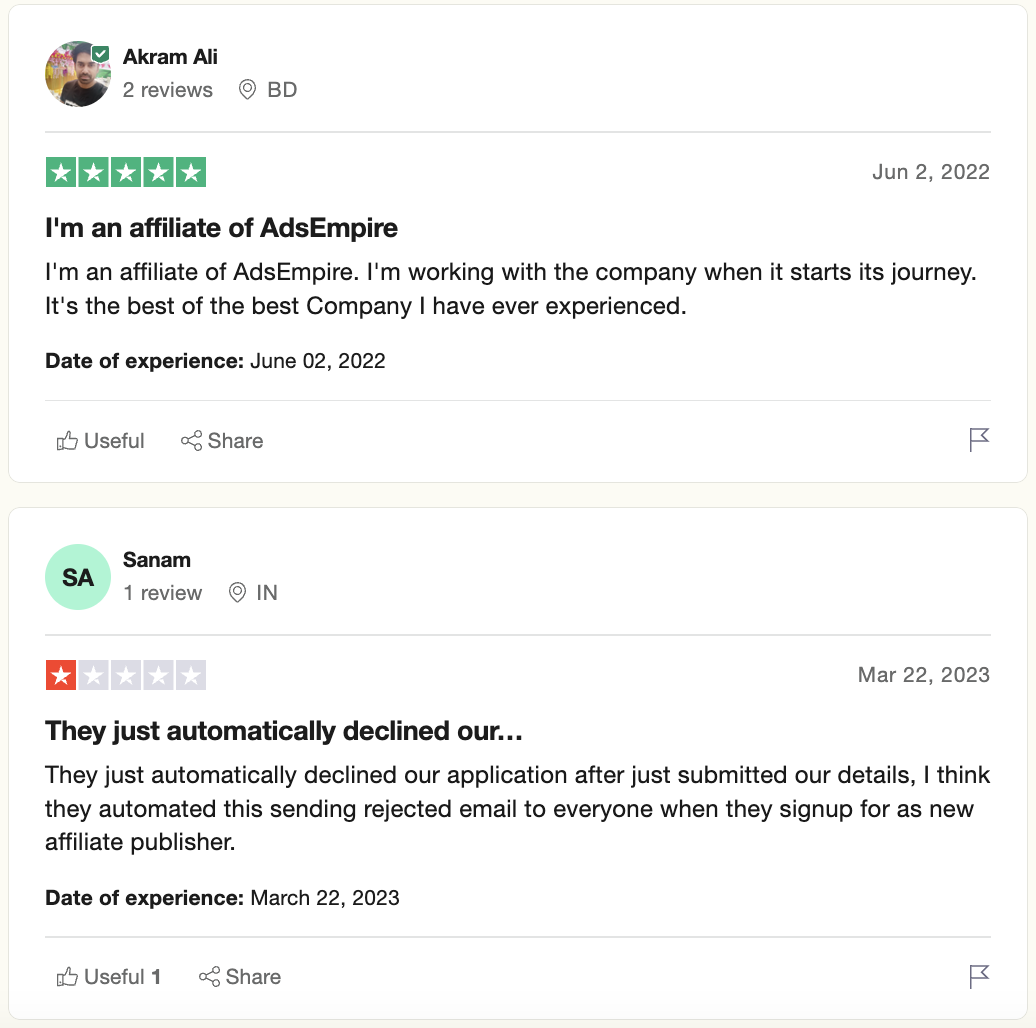Click Sanam's SA avatar circle
The height and width of the screenshot is (1028, 1036).
pos(78,577)
